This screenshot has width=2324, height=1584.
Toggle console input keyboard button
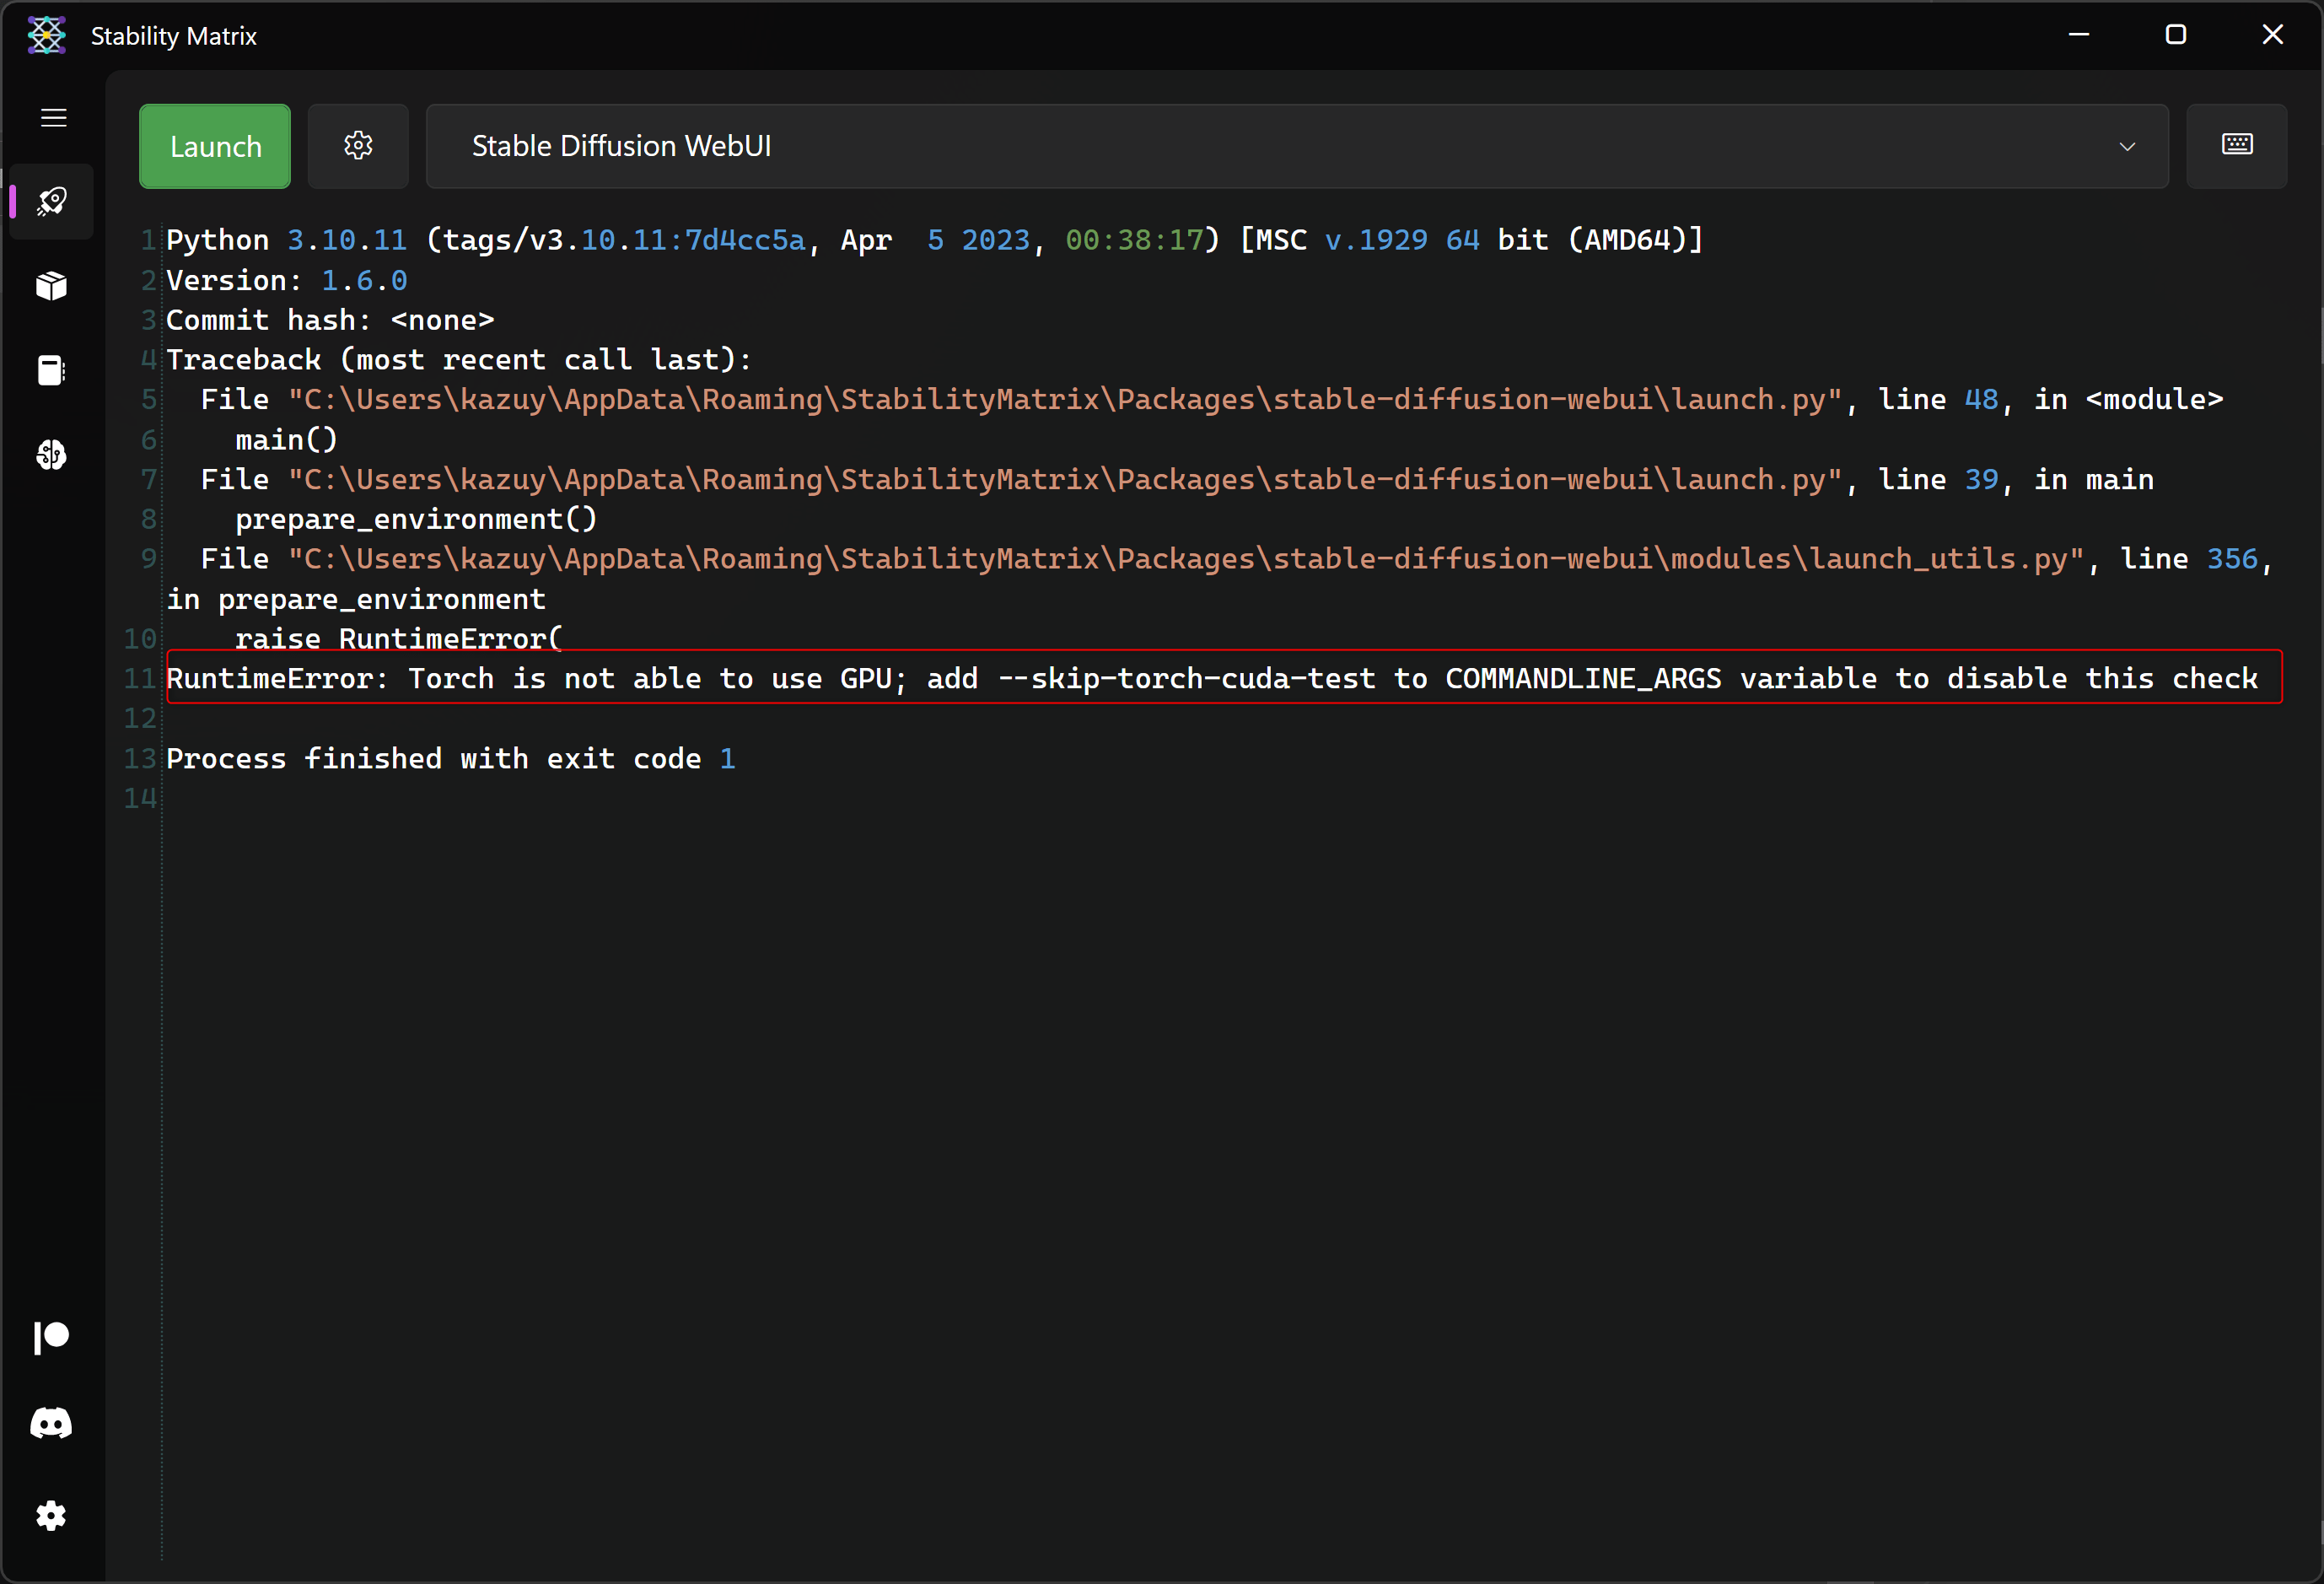[2236, 146]
